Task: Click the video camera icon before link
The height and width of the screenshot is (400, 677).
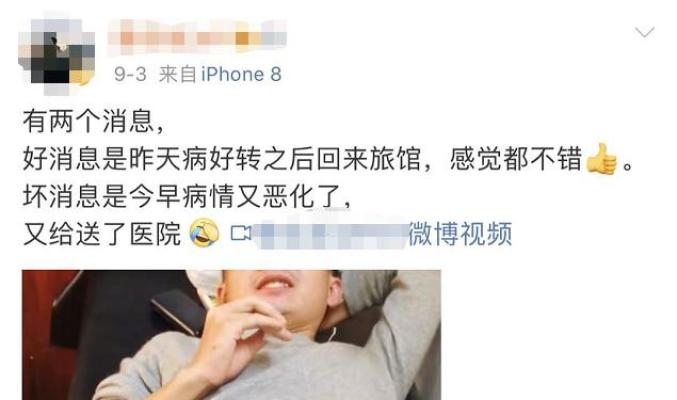Action: point(240,234)
